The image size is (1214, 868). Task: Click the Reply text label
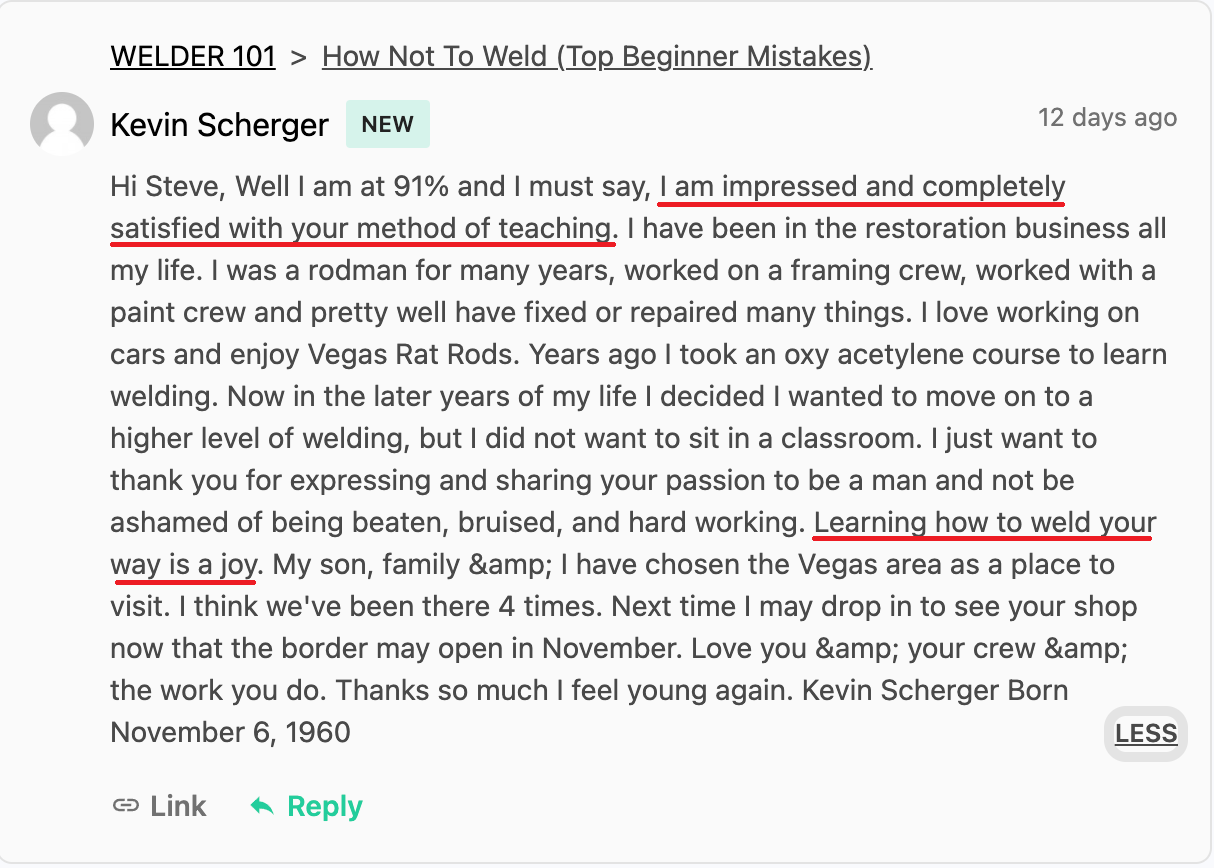[x=325, y=806]
